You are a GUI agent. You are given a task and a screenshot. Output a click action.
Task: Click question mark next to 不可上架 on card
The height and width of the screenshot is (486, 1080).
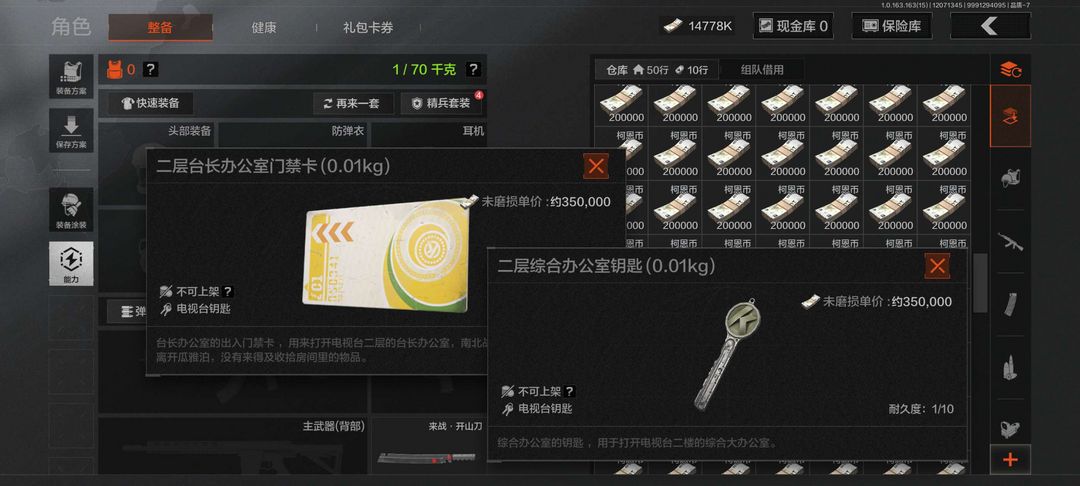click(227, 292)
